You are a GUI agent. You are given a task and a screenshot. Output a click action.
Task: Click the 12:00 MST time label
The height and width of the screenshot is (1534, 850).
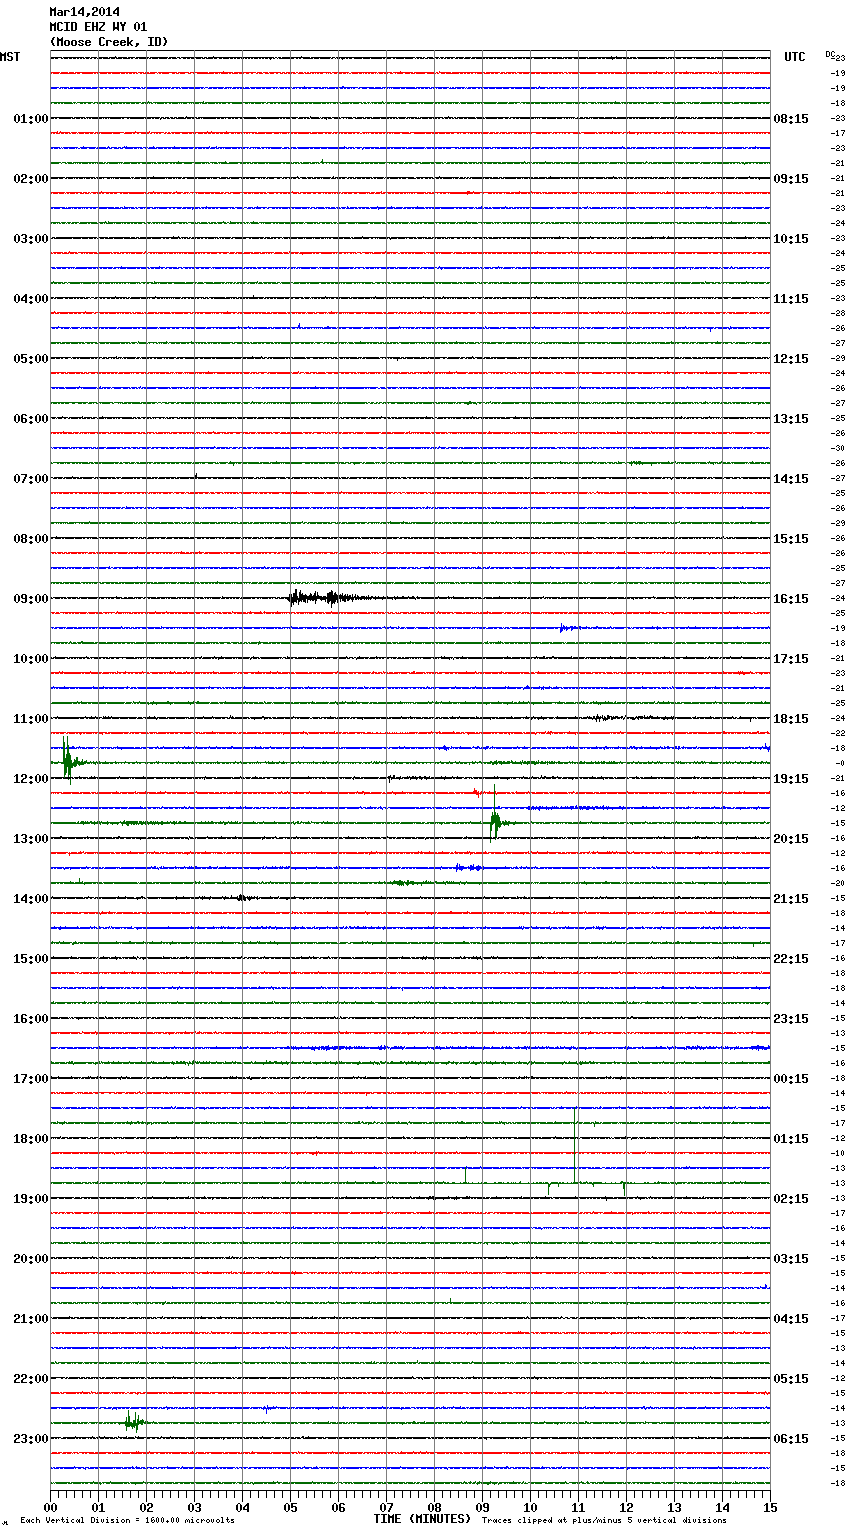pyautogui.click(x=31, y=779)
